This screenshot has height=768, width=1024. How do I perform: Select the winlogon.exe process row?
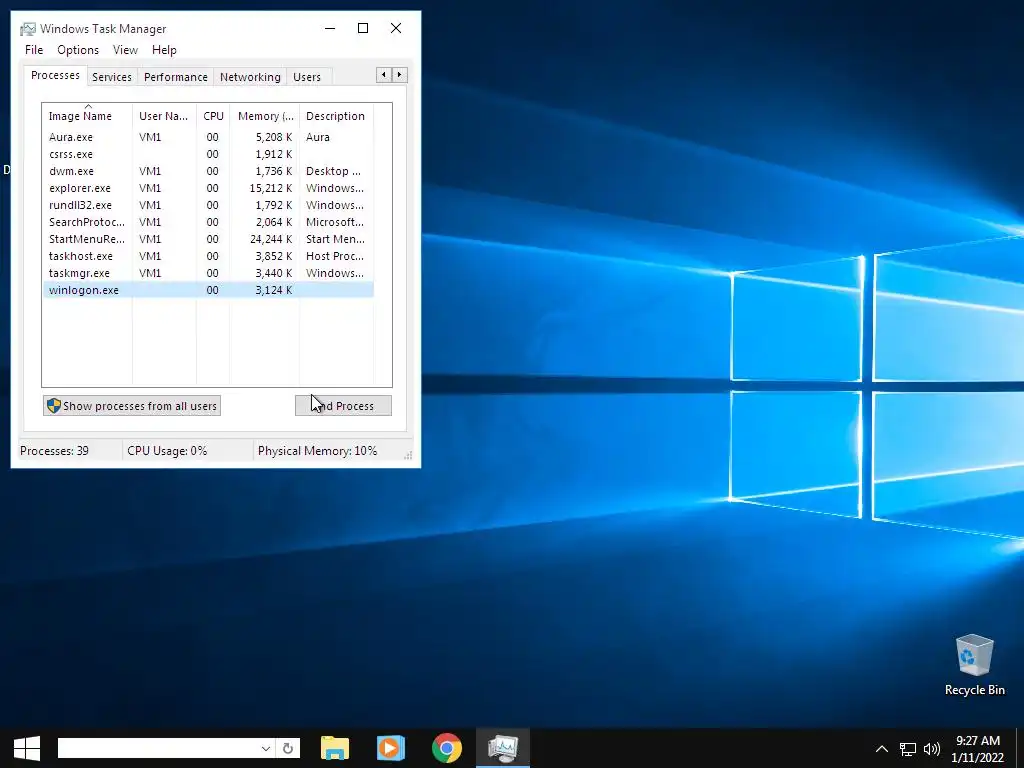point(208,290)
